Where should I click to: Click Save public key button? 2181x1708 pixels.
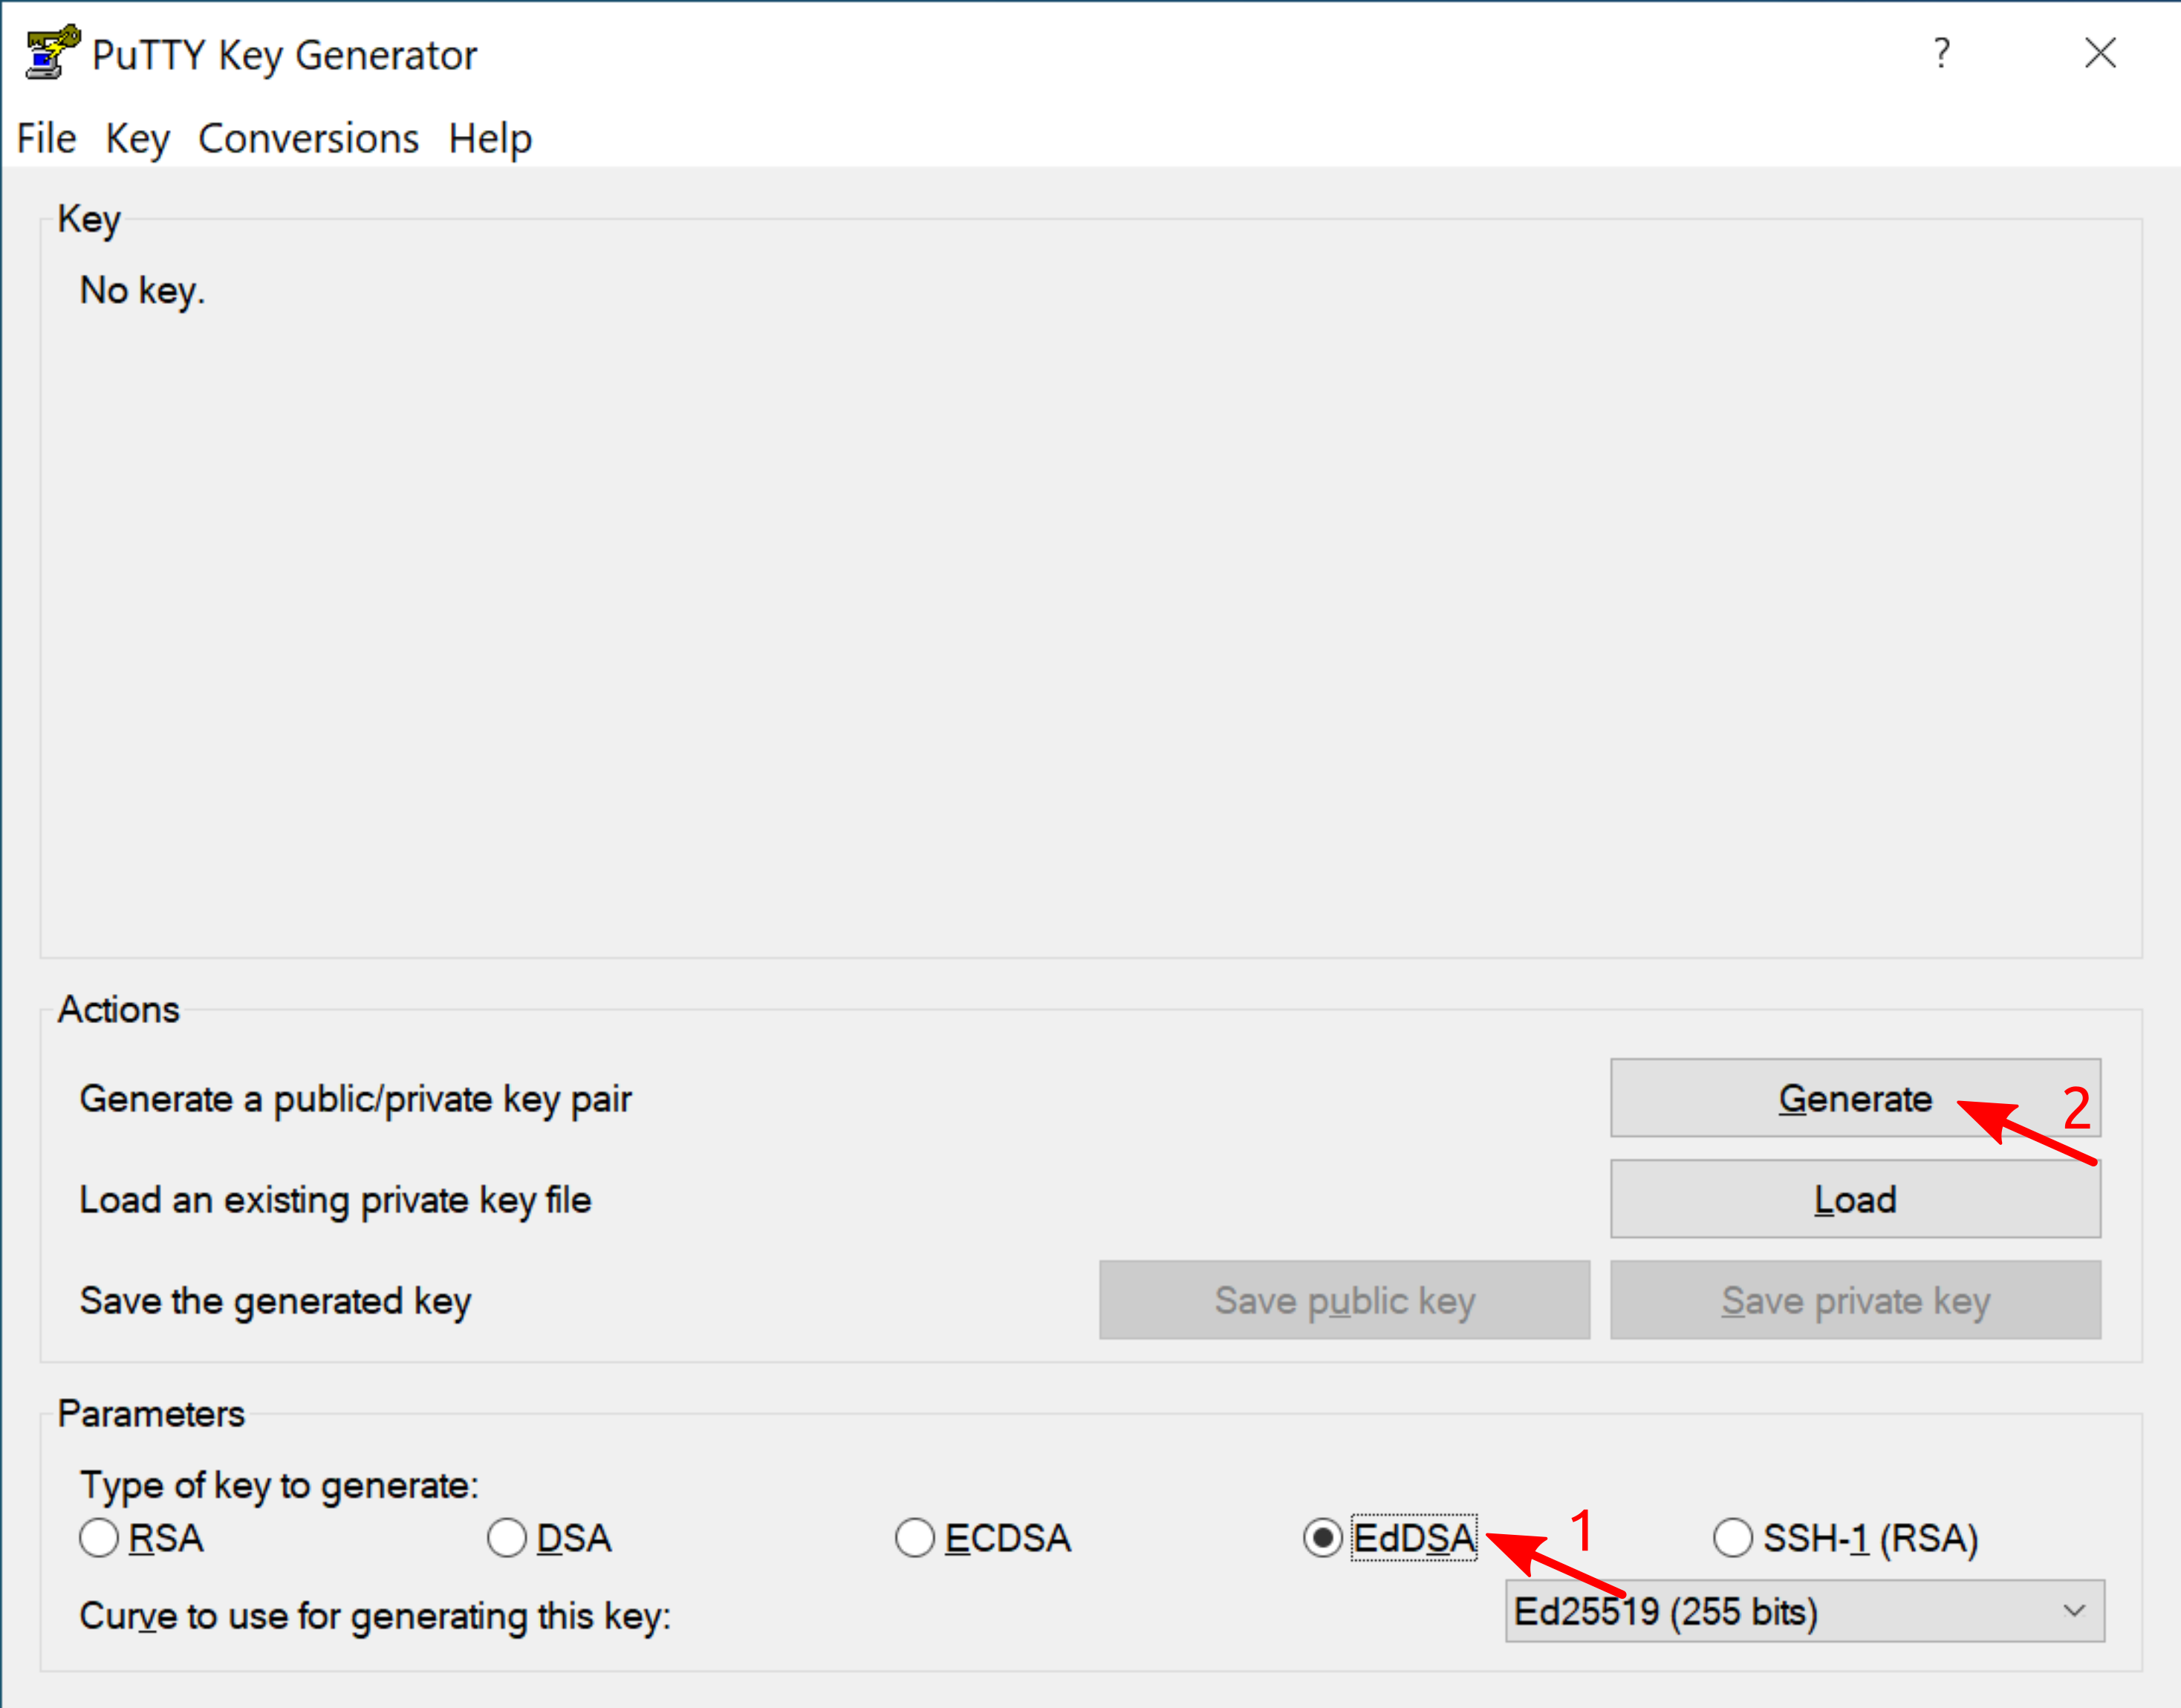pos(1344,1300)
